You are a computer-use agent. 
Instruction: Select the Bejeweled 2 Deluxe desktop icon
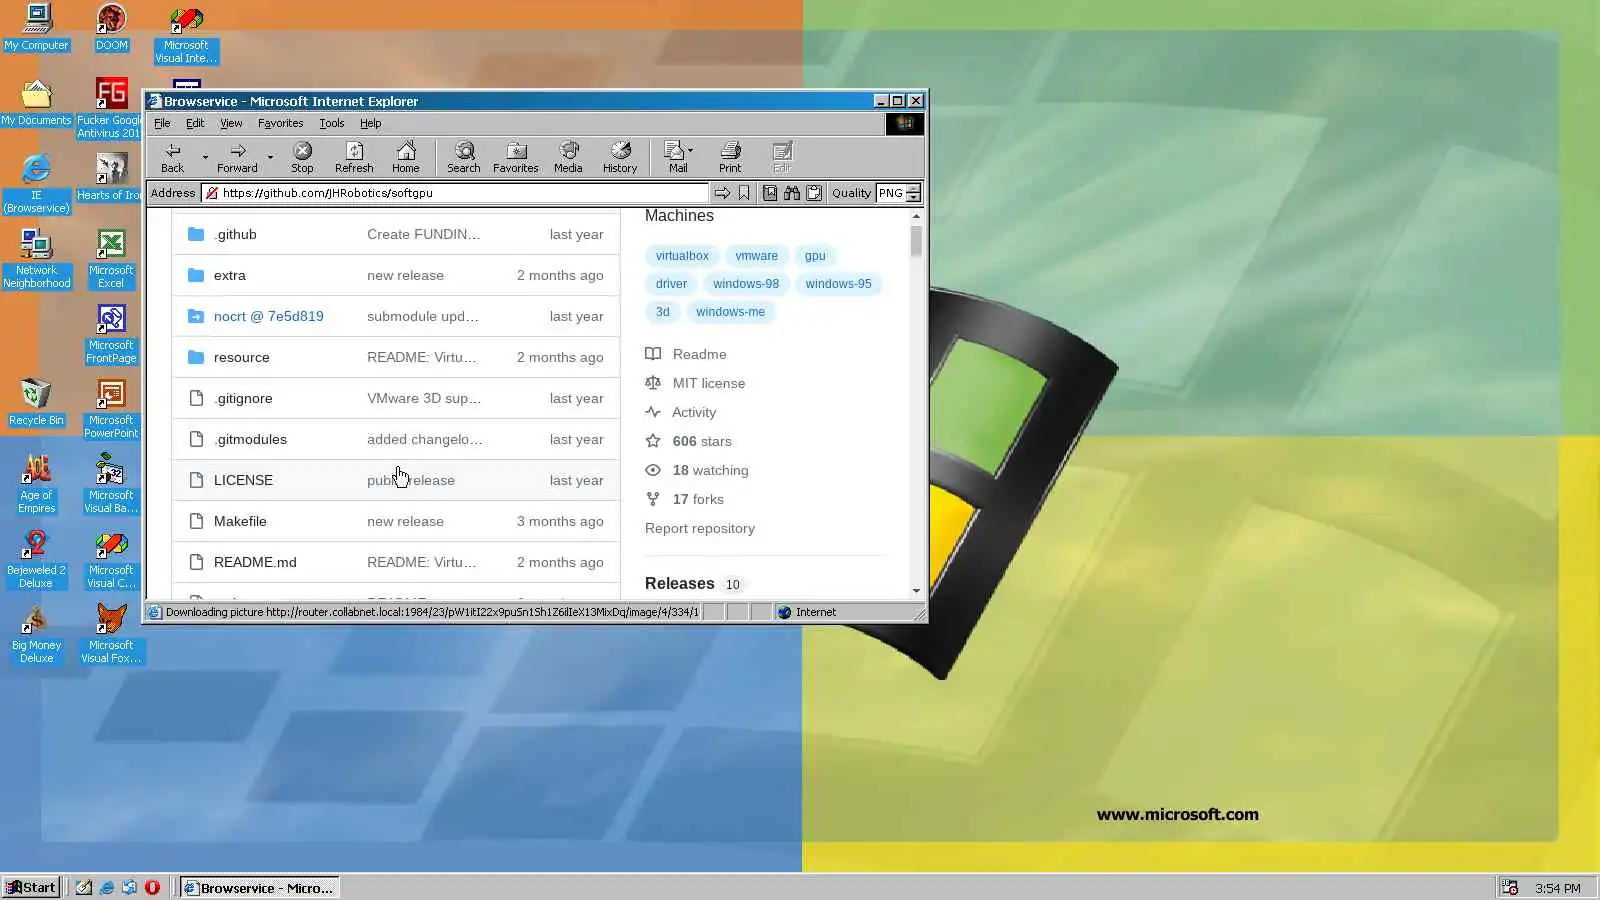click(x=37, y=560)
